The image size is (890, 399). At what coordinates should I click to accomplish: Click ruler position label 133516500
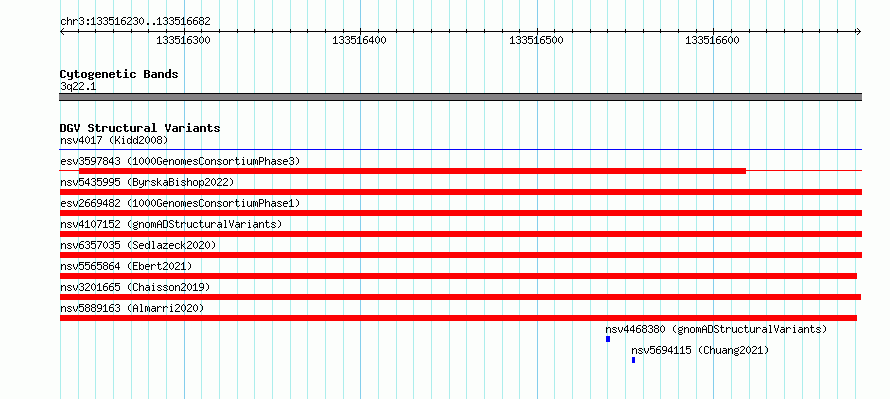[x=536, y=41]
